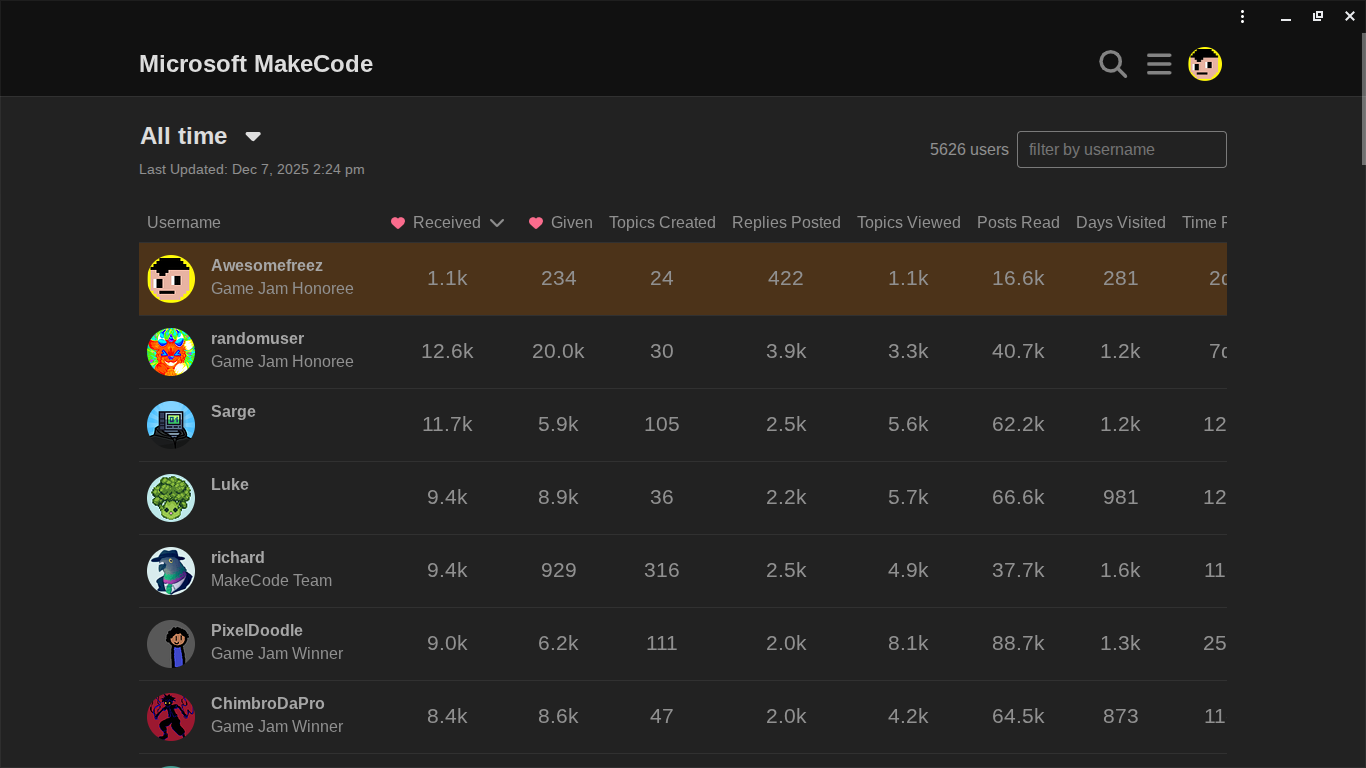The image size is (1366, 768).
Task: Click randomuser's 12.6k received value
Action: point(447,352)
